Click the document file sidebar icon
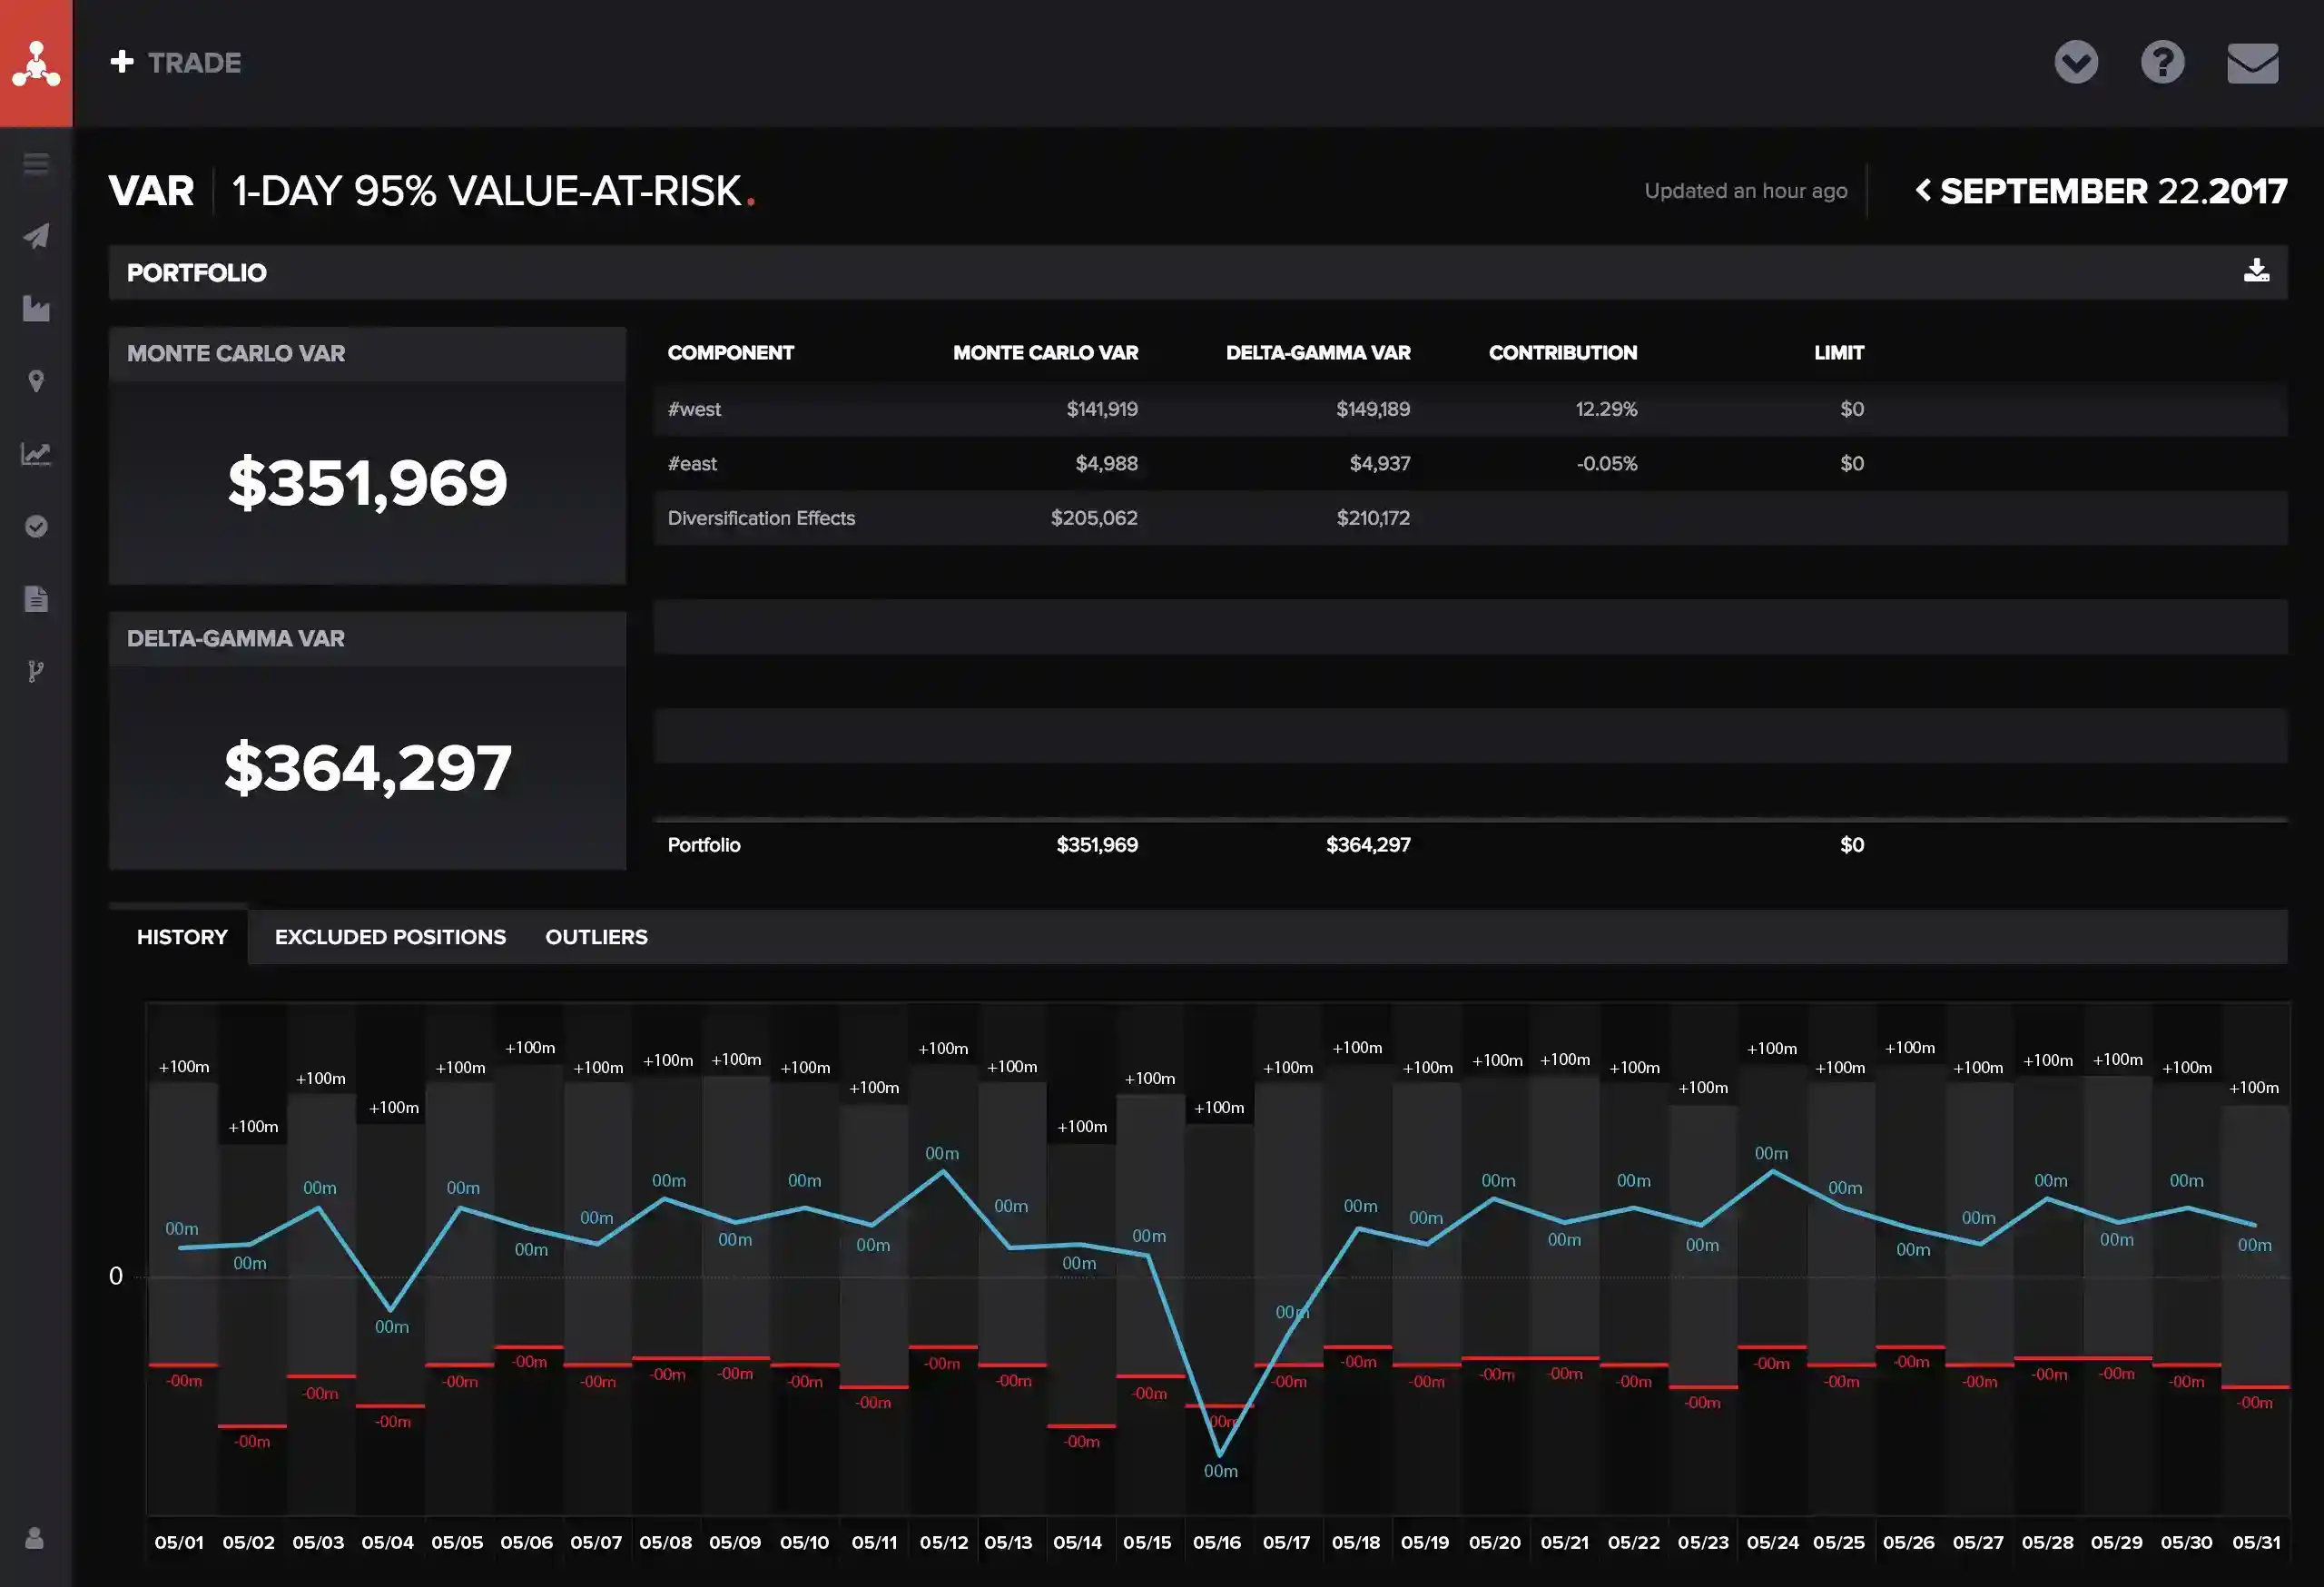 pyautogui.click(x=36, y=599)
